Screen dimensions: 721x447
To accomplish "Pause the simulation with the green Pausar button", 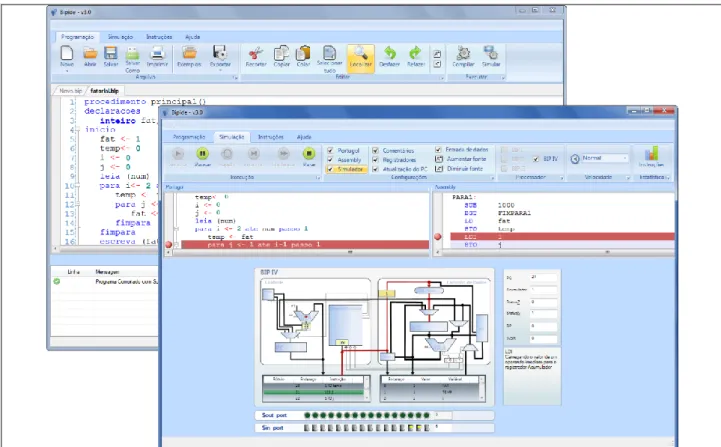I will pyautogui.click(x=202, y=153).
